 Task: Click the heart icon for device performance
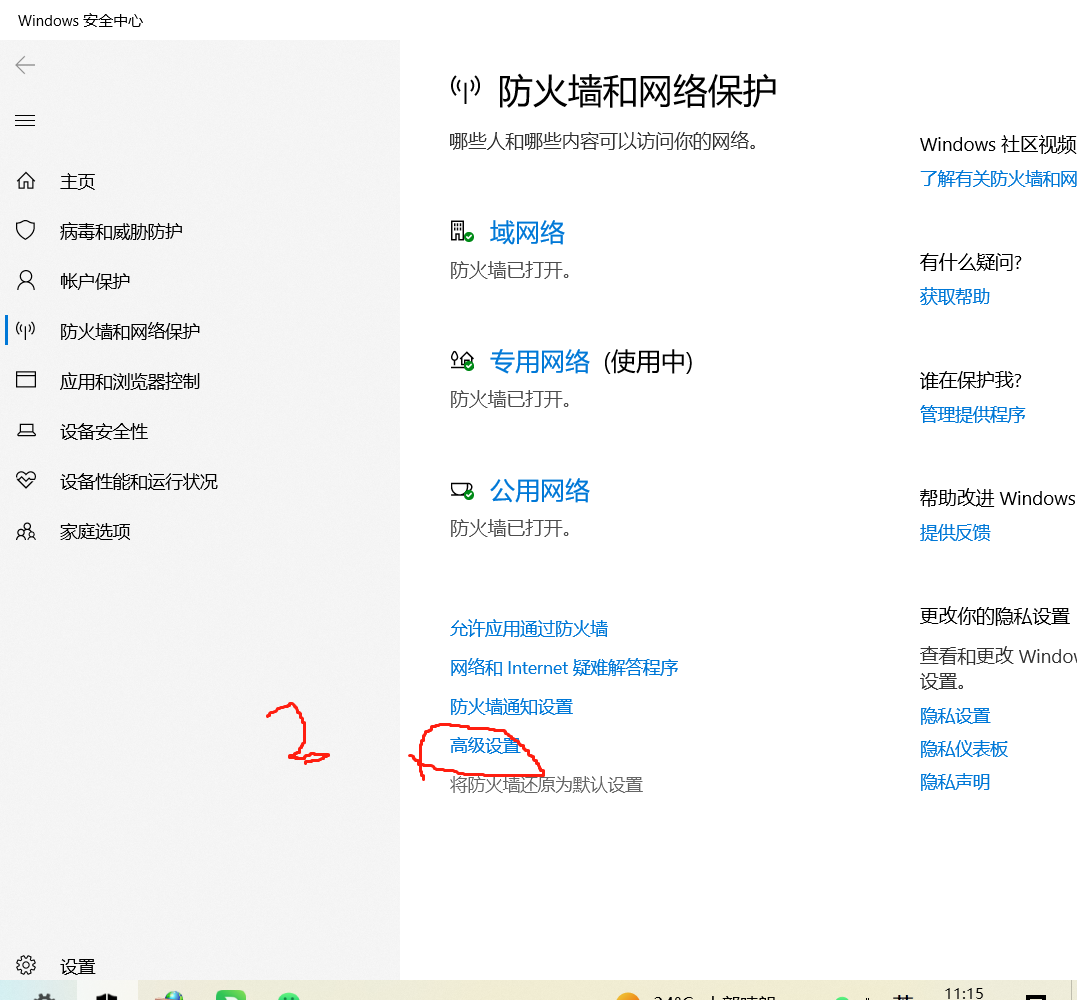pos(26,480)
